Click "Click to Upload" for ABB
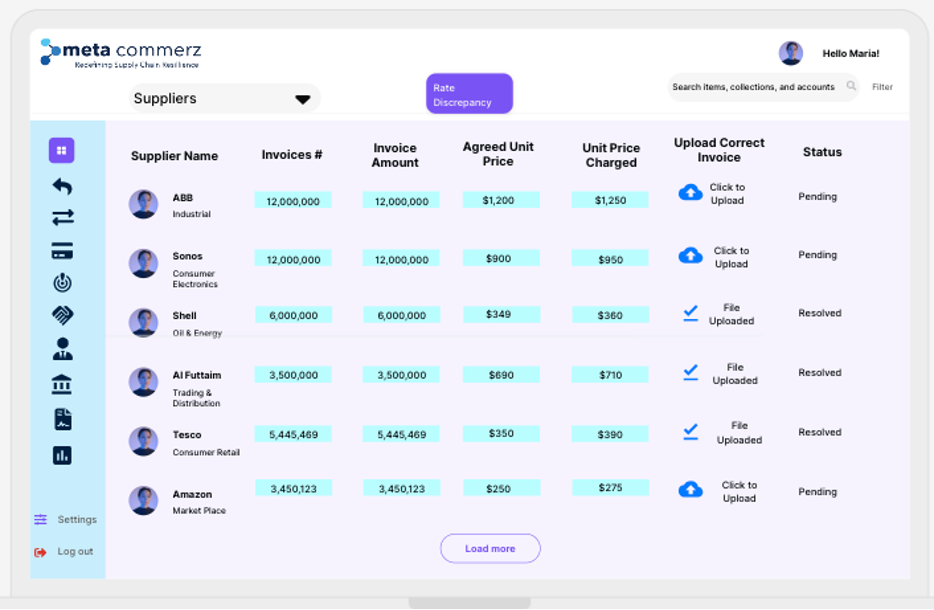 tap(727, 194)
